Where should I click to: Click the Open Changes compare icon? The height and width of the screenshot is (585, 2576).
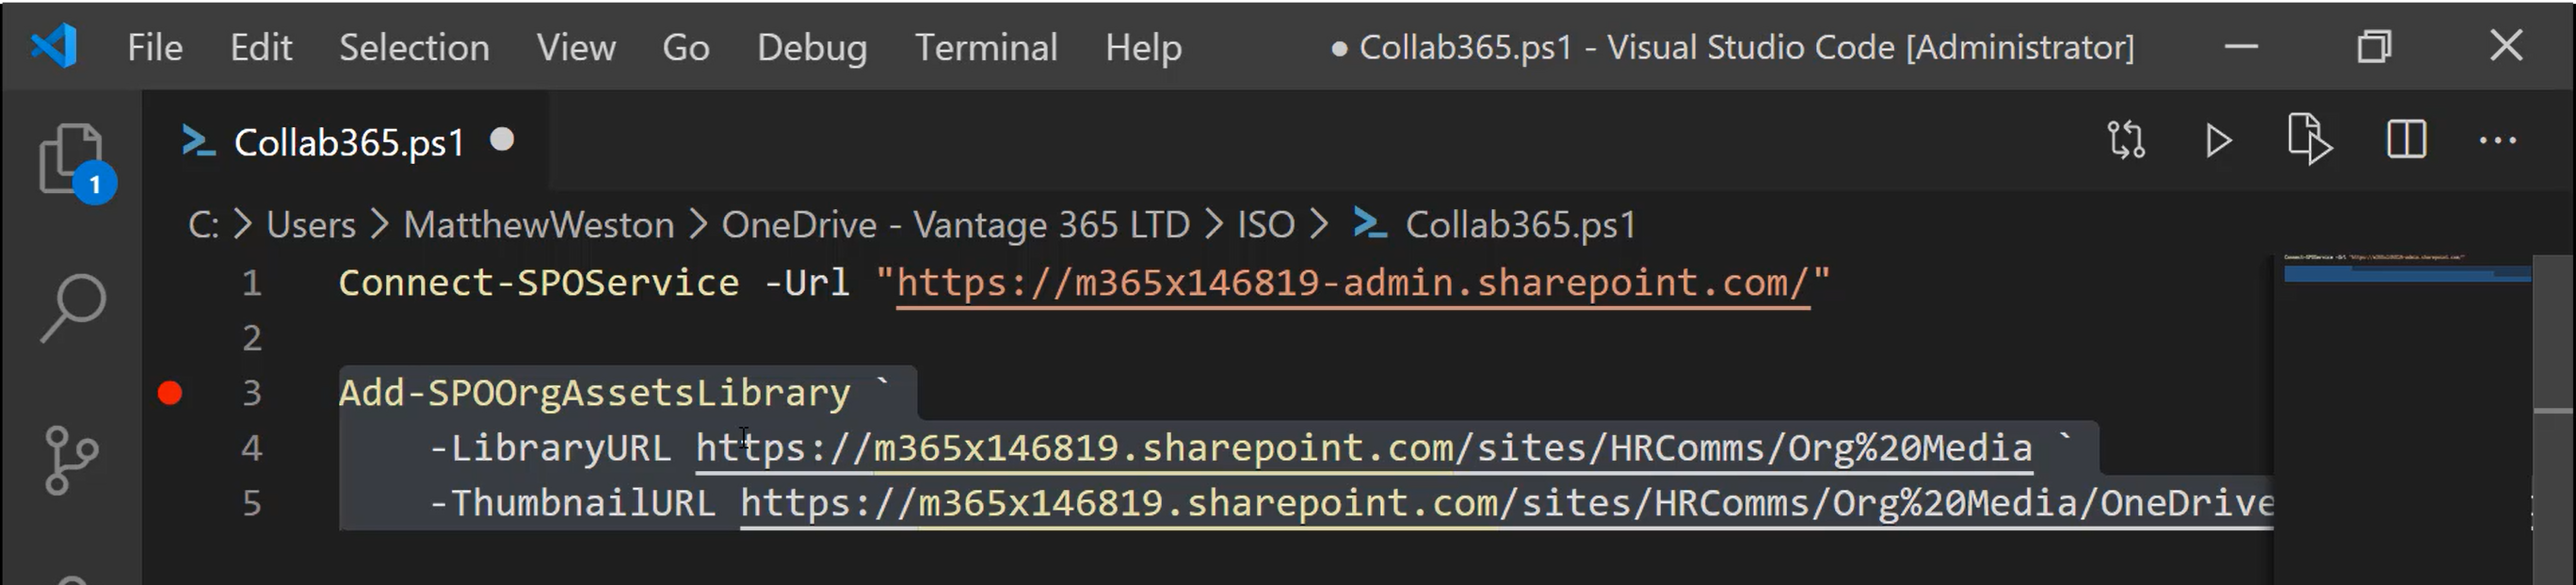[2126, 140]
